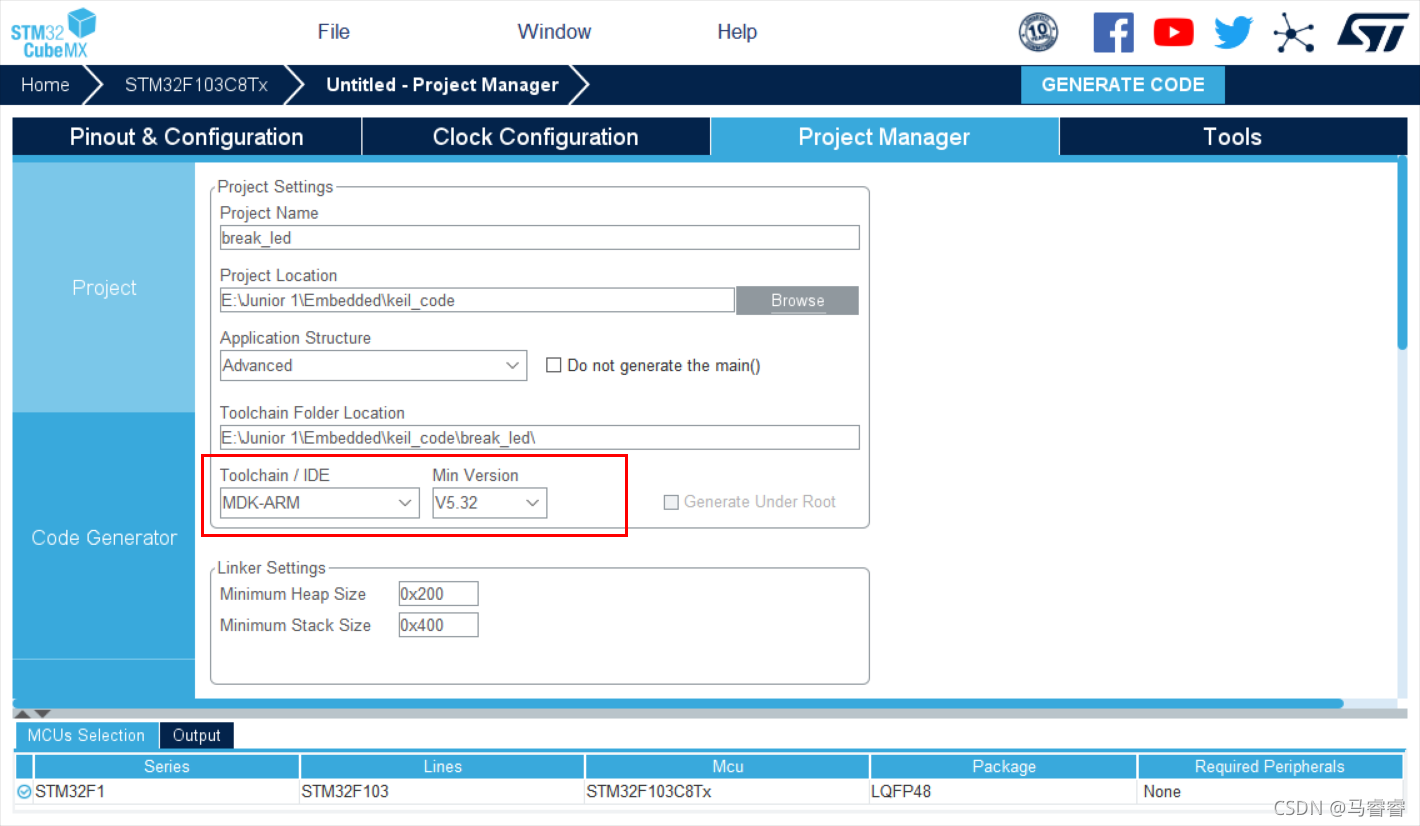Click the Mcu column header

(727, 767)
